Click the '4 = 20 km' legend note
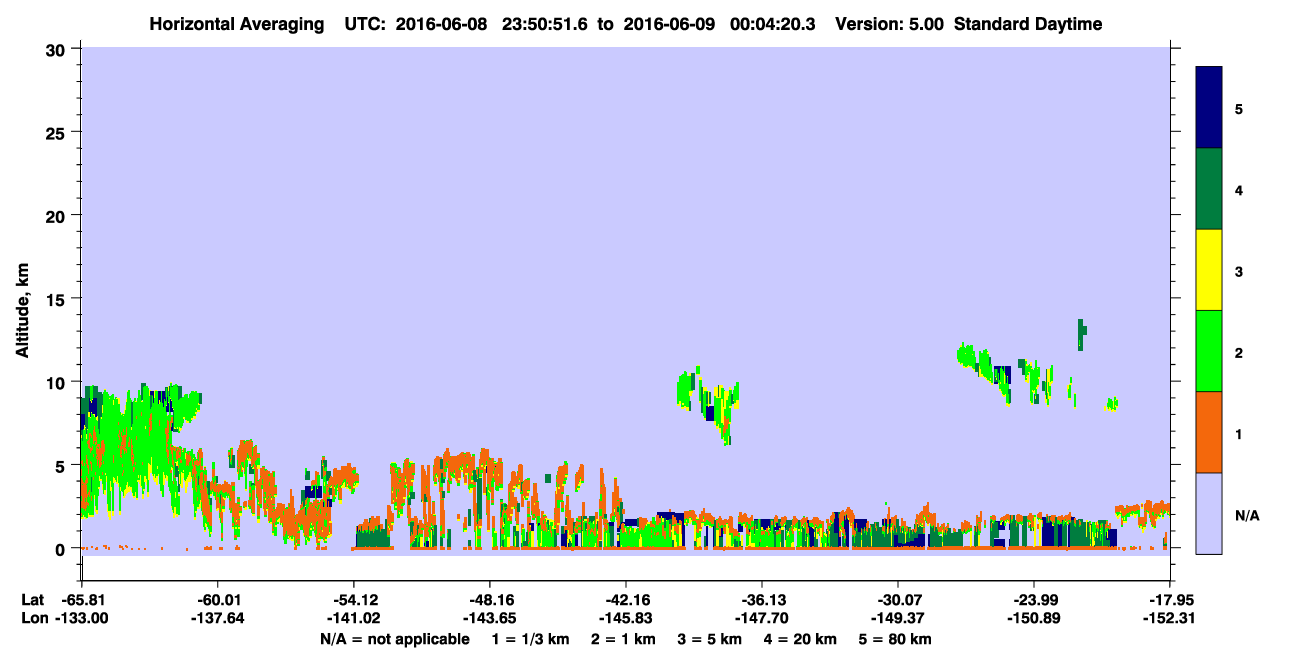Screen dimensions: 1300x667 [x=799, y=639]
